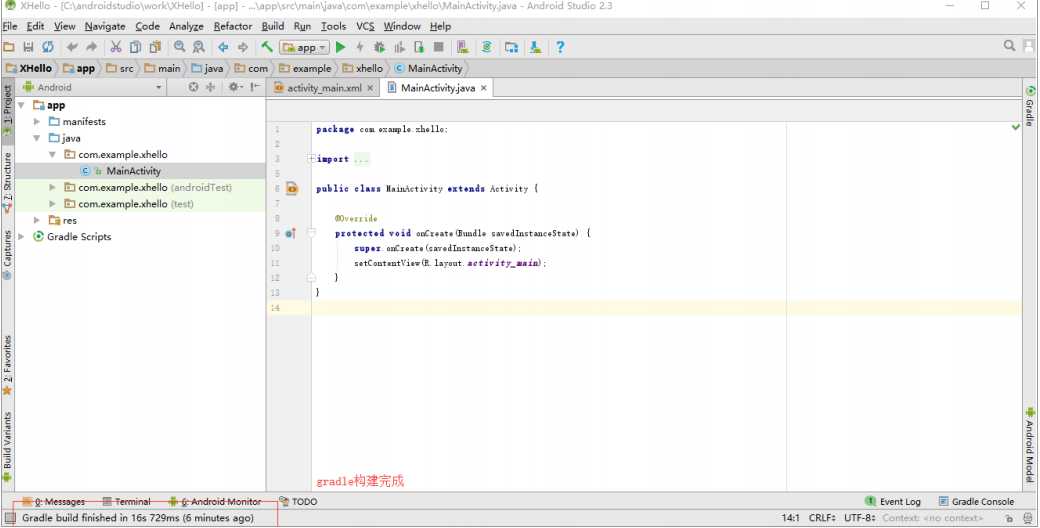Navigate Forward with the right arrow

click(243, 47)
